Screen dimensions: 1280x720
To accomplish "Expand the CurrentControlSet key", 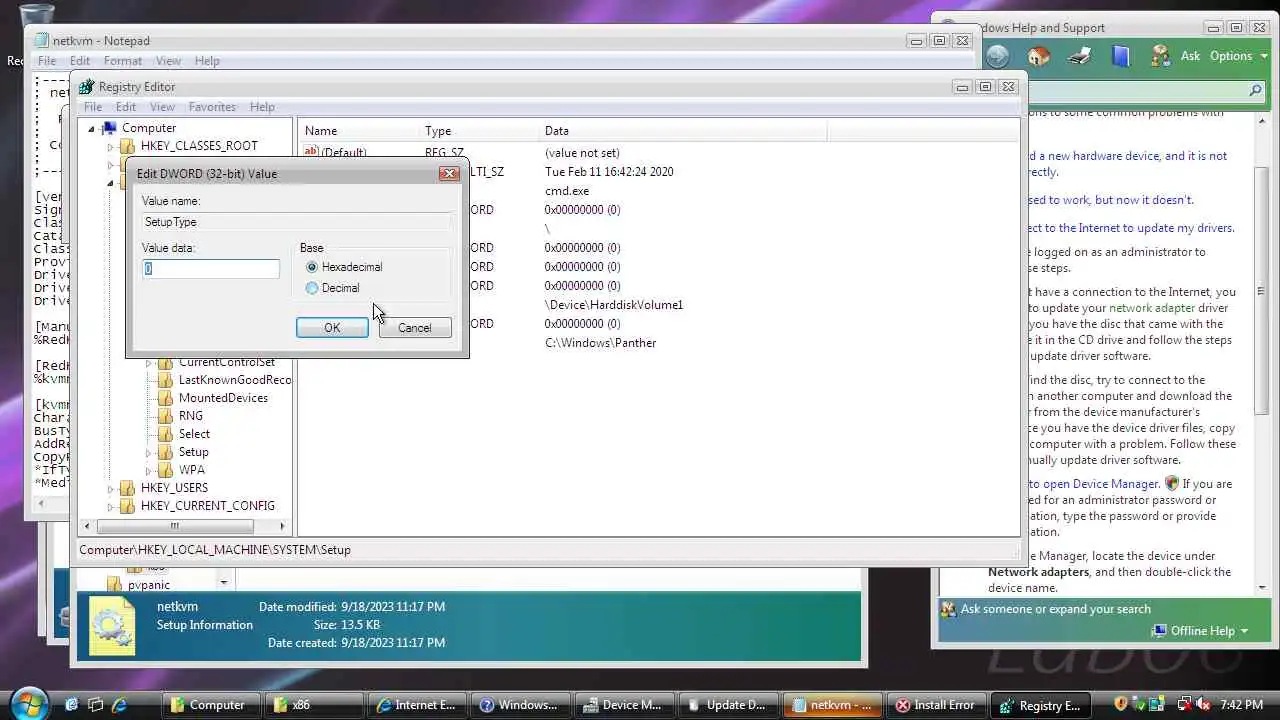I will tap(149, 362).
